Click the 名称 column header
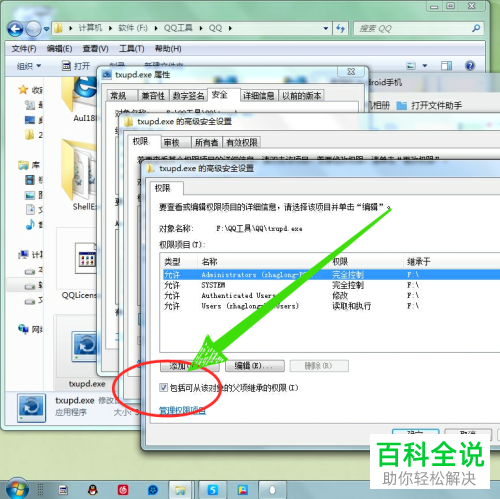 (x=263, y=261)
